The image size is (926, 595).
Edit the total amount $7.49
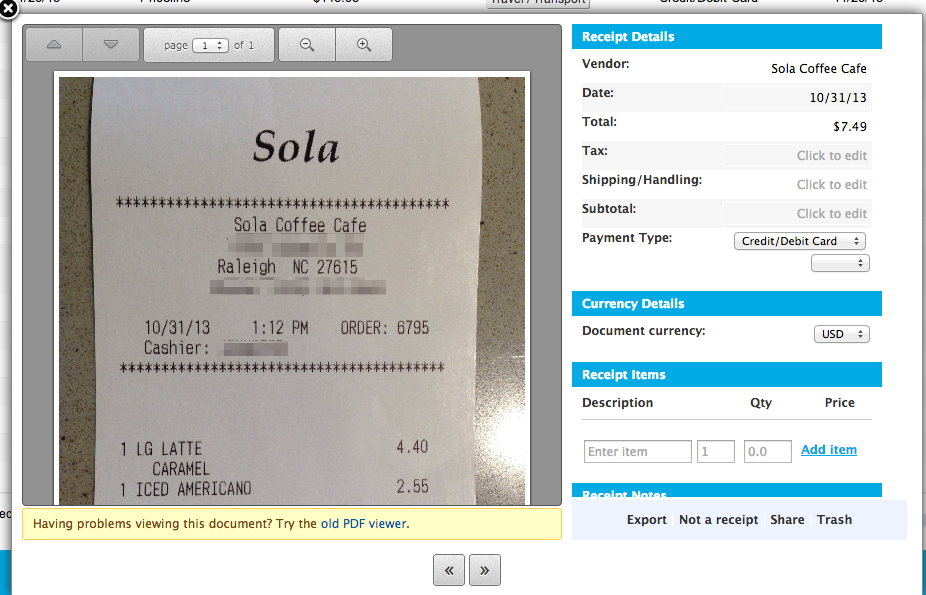click(x=850, y=126)
